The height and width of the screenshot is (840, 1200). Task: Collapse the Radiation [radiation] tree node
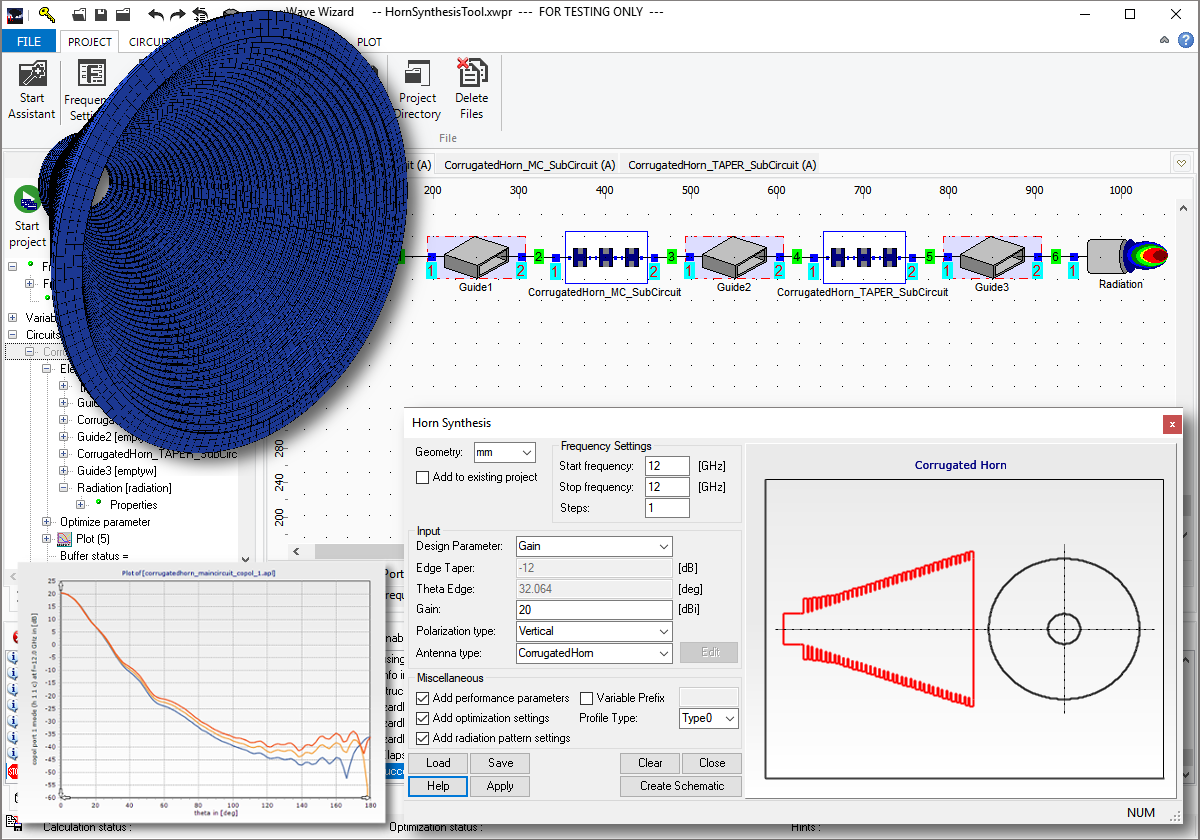[64, 488]
